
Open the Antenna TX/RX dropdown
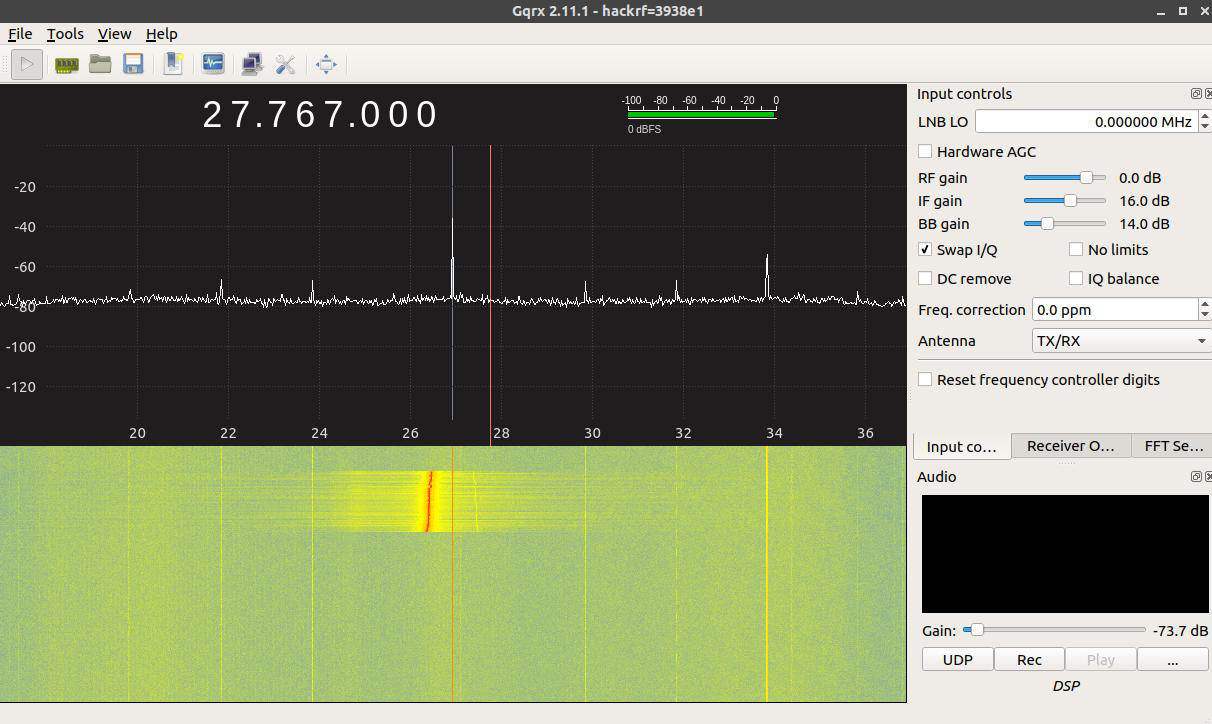tap(1121, 341)
